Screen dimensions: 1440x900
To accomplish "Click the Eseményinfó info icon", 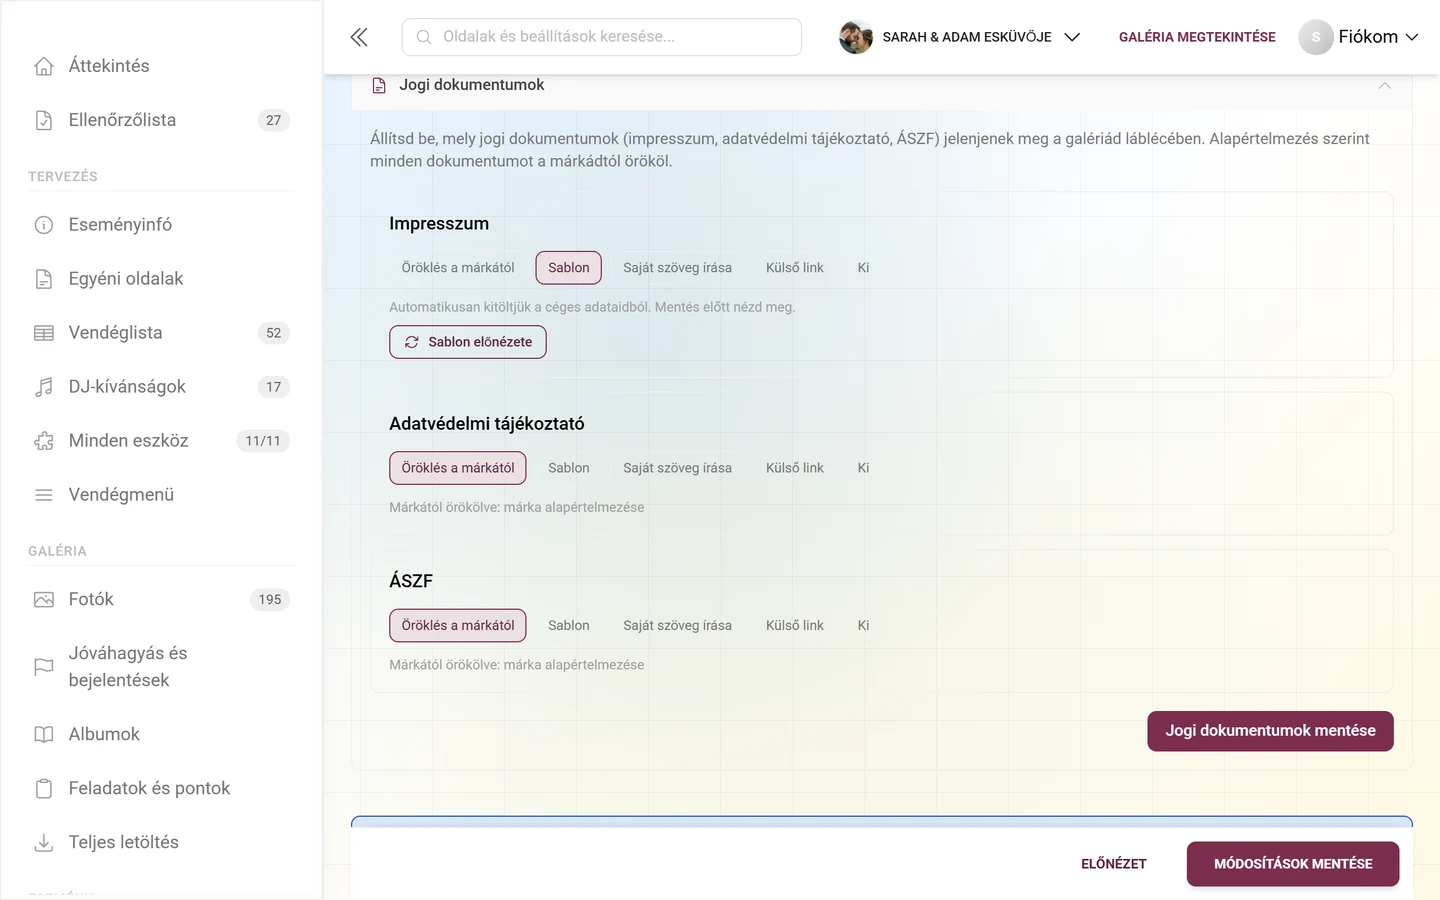I will [x=44, y=225].
